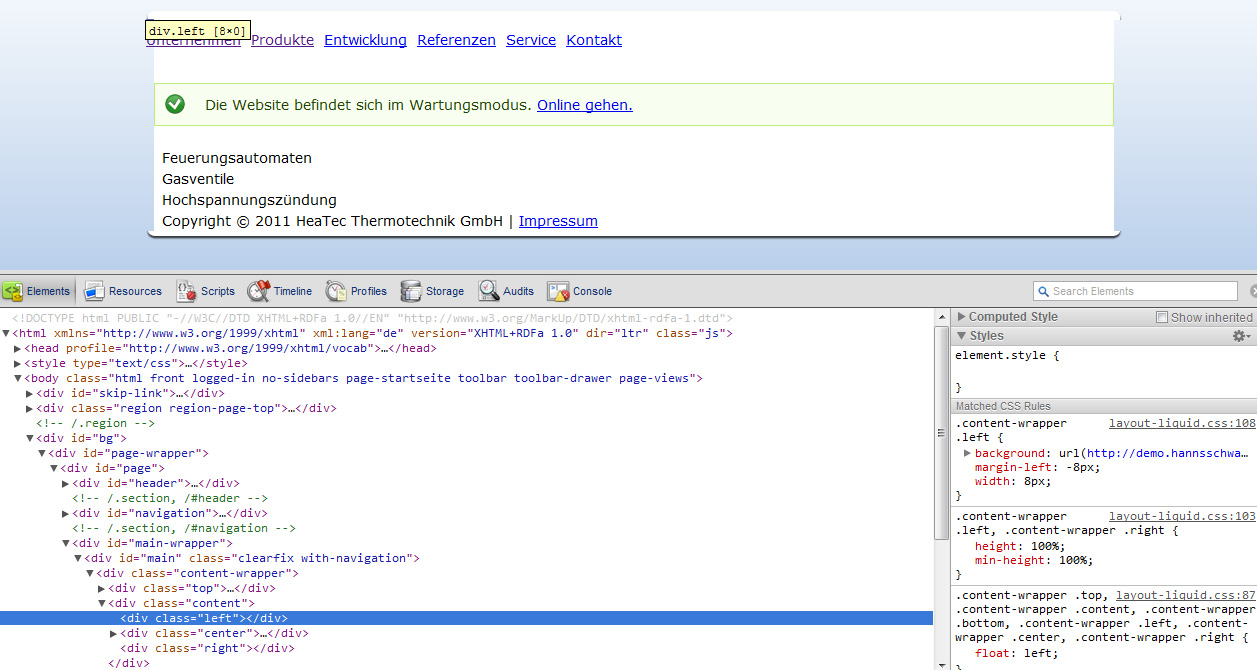This screenshot has width=1257, height=670.
Task: Collapse the html root node
Action: point(6,333)
